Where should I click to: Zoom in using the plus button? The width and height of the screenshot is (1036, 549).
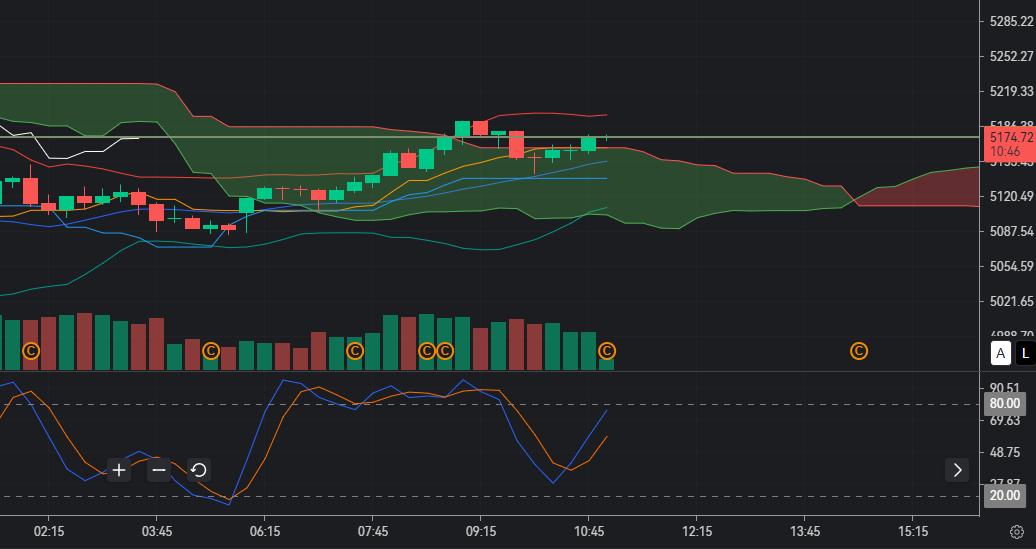[x=119, y=470]
